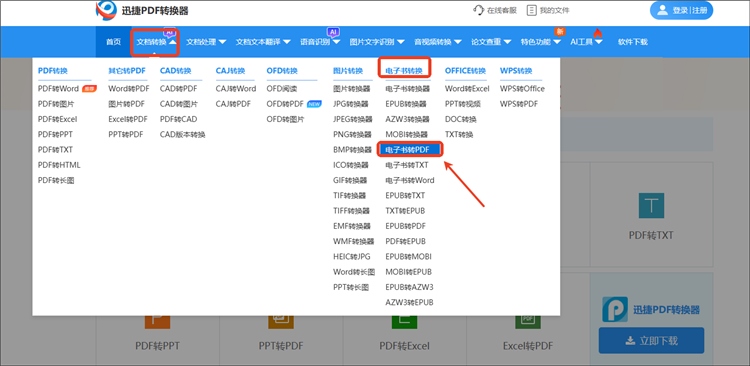
Task: Select PDF转Word menu entry
Action: 58,89
